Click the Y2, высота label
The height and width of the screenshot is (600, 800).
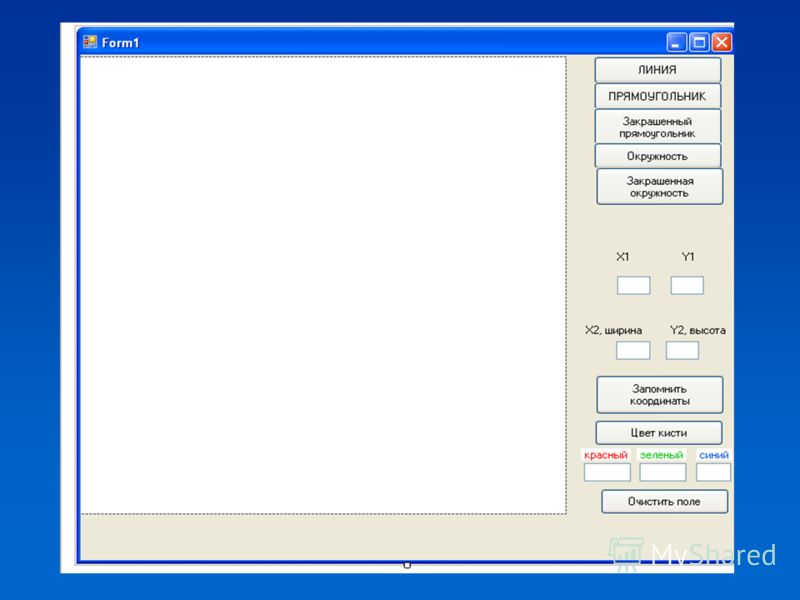click(698, 331)
